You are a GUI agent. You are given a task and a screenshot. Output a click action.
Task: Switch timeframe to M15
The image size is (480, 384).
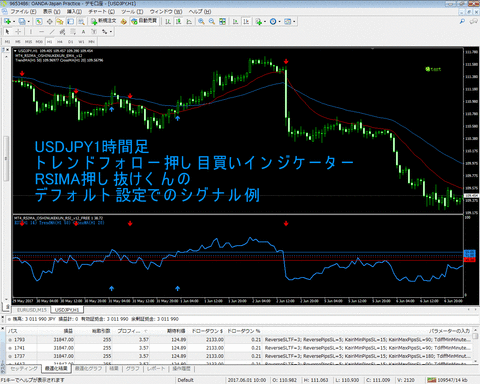point(28,42)
